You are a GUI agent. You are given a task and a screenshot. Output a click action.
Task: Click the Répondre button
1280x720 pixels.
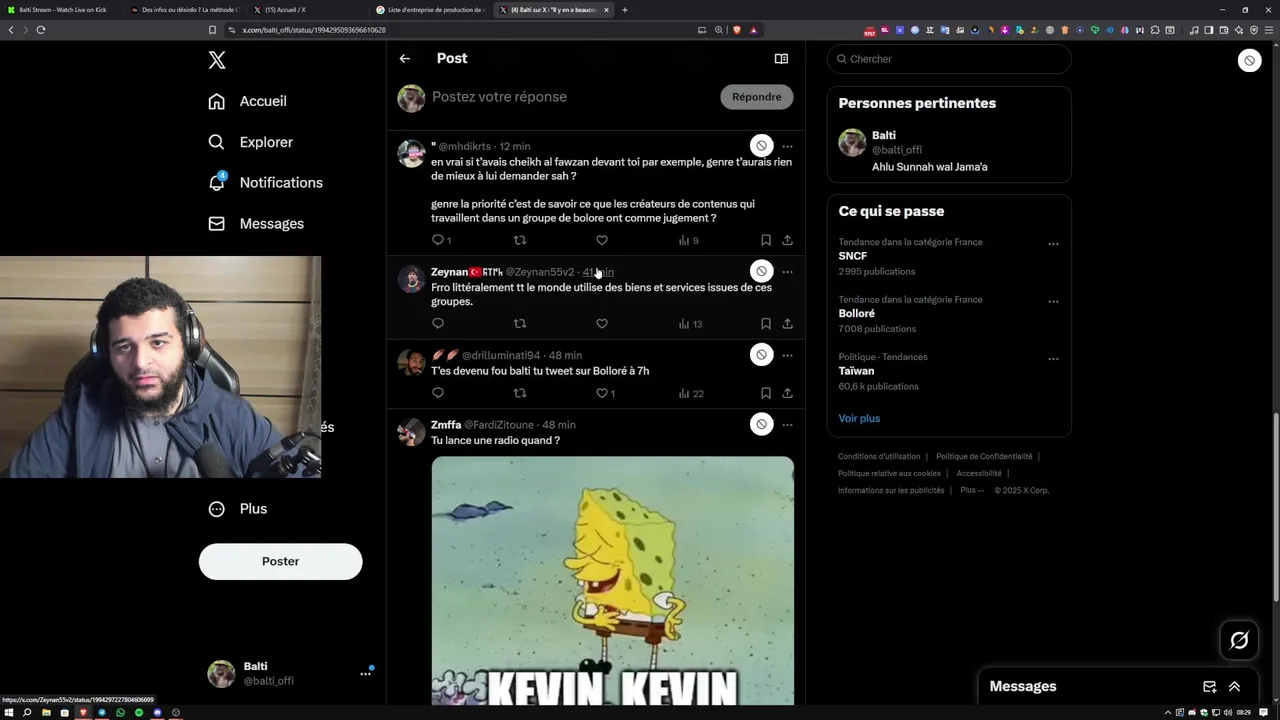click(756, 97)
